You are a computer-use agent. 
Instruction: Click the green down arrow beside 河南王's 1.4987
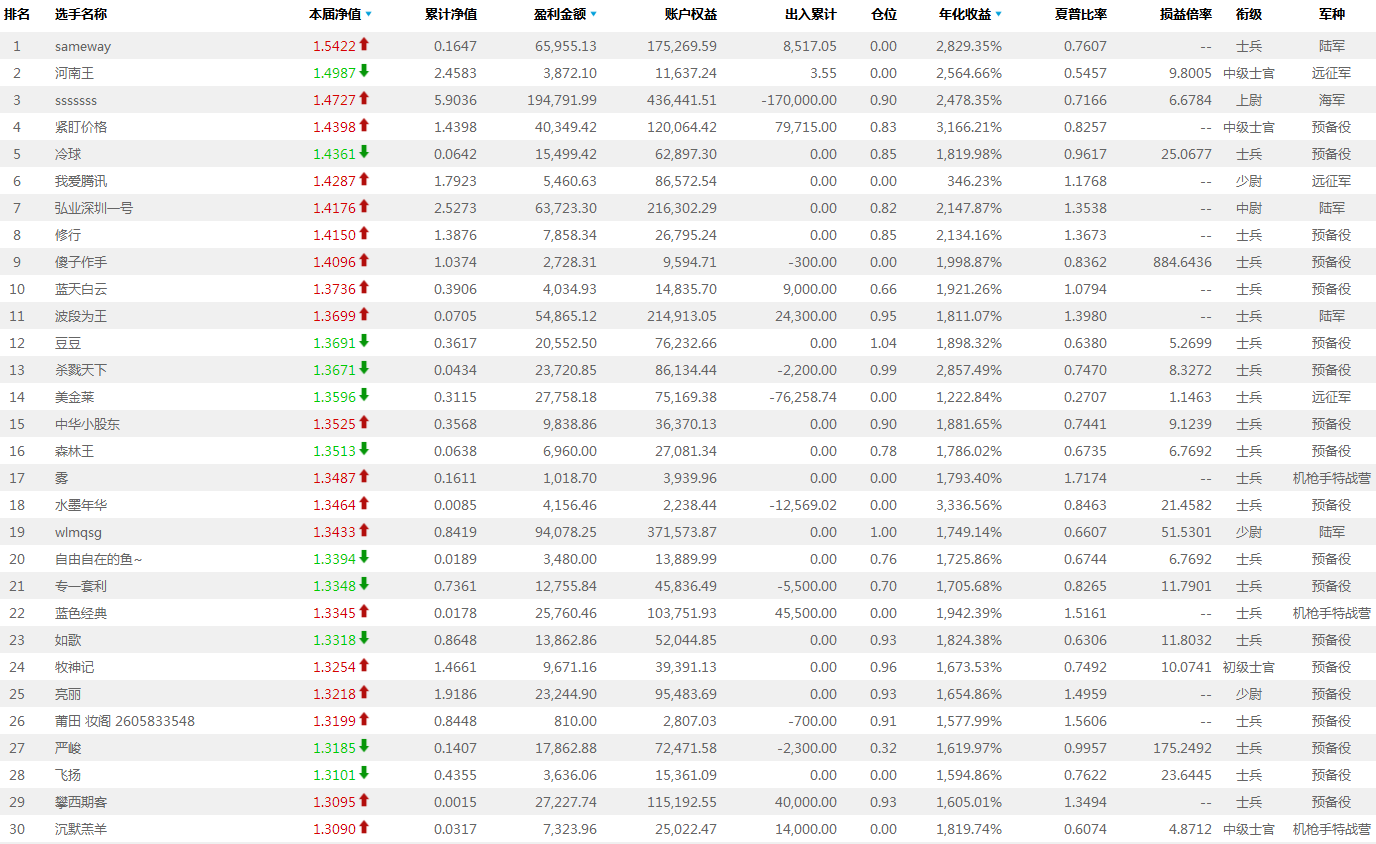[x=364, y=71]
